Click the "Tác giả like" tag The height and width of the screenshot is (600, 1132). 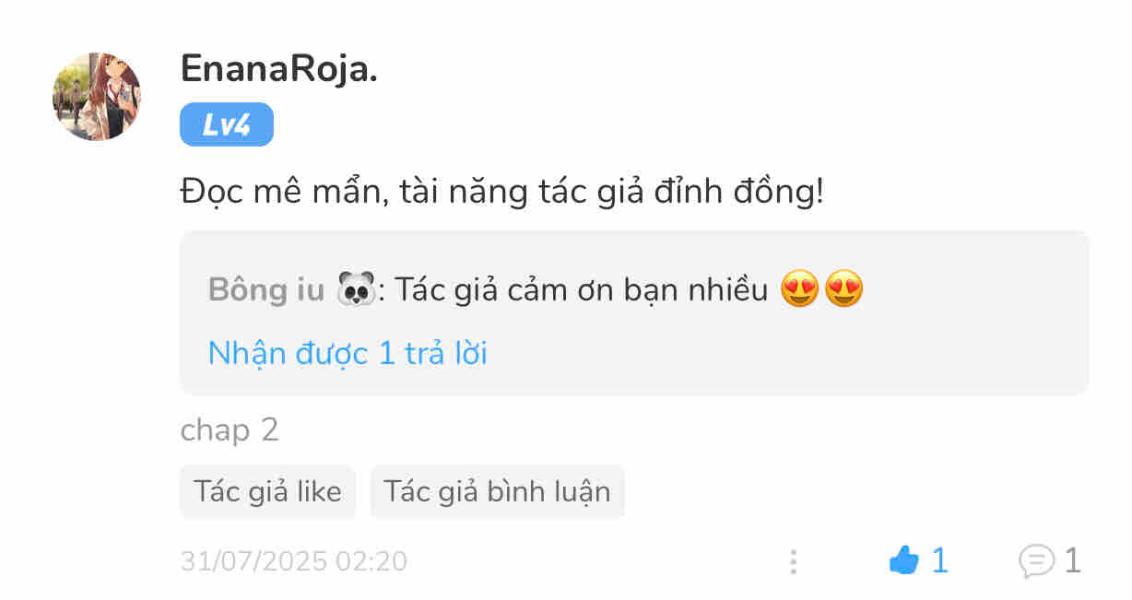(267, 492)
